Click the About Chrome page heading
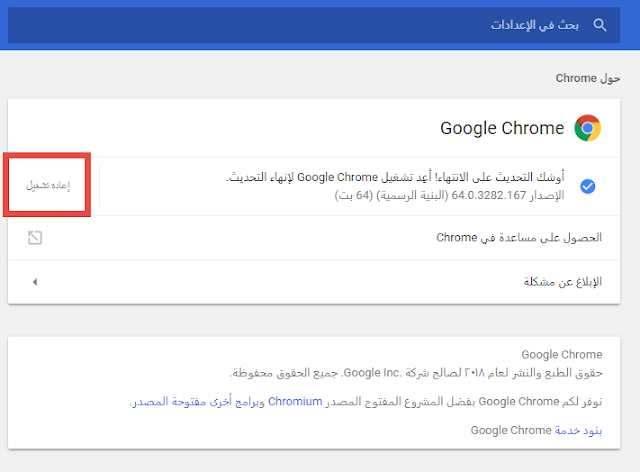The width and height of the screenshot is (640, 472). pos(588,78)
